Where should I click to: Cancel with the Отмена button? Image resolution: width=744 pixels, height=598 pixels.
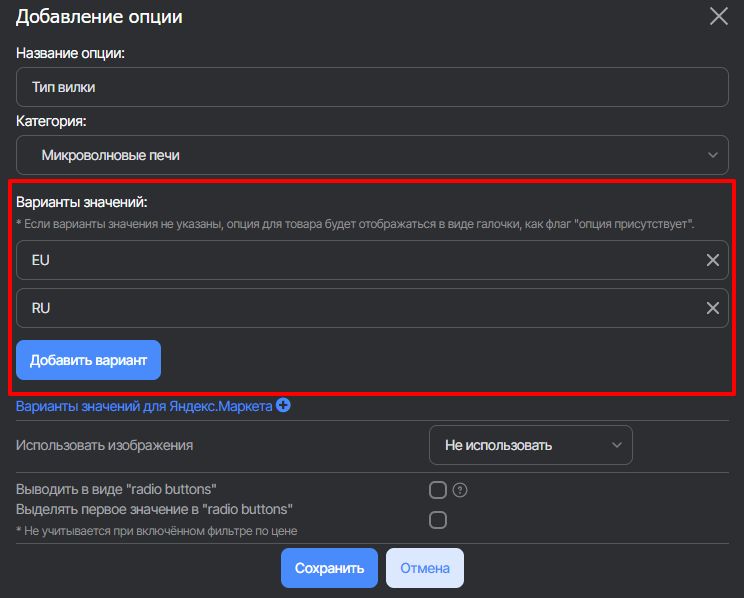(425, 568)
